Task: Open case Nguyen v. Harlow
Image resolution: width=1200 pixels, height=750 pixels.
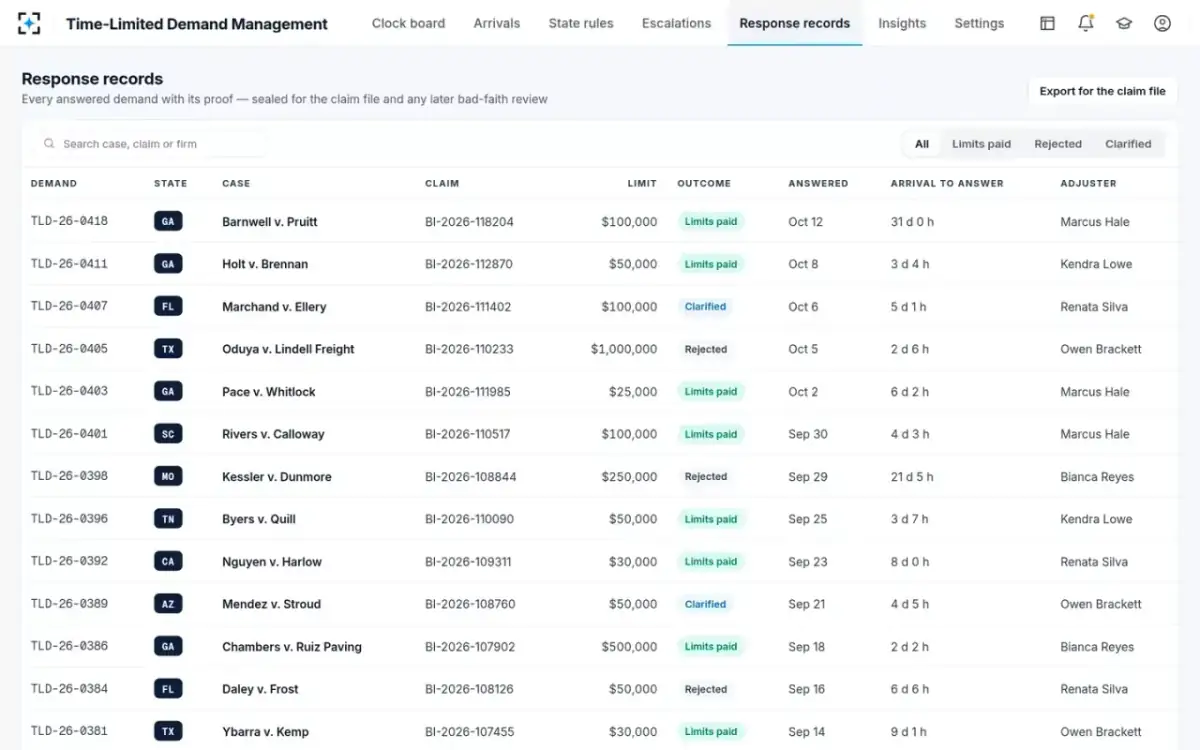Action: [x=272, y=562]
